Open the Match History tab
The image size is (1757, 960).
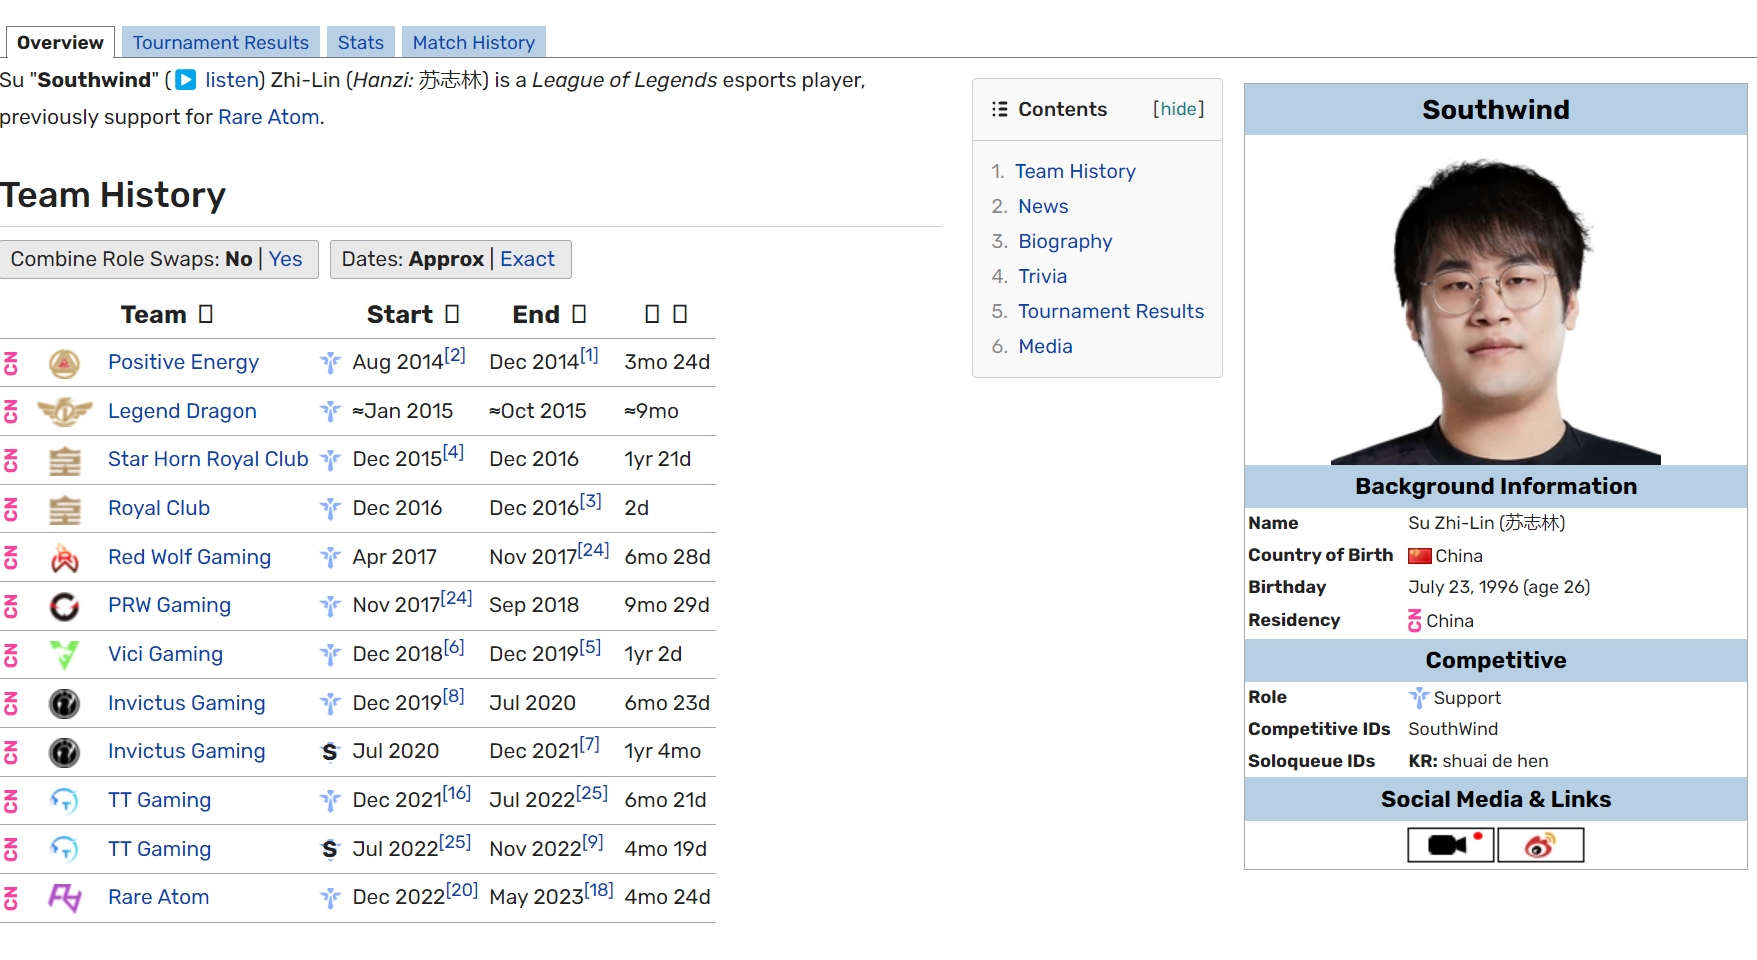tap(474, 42)
